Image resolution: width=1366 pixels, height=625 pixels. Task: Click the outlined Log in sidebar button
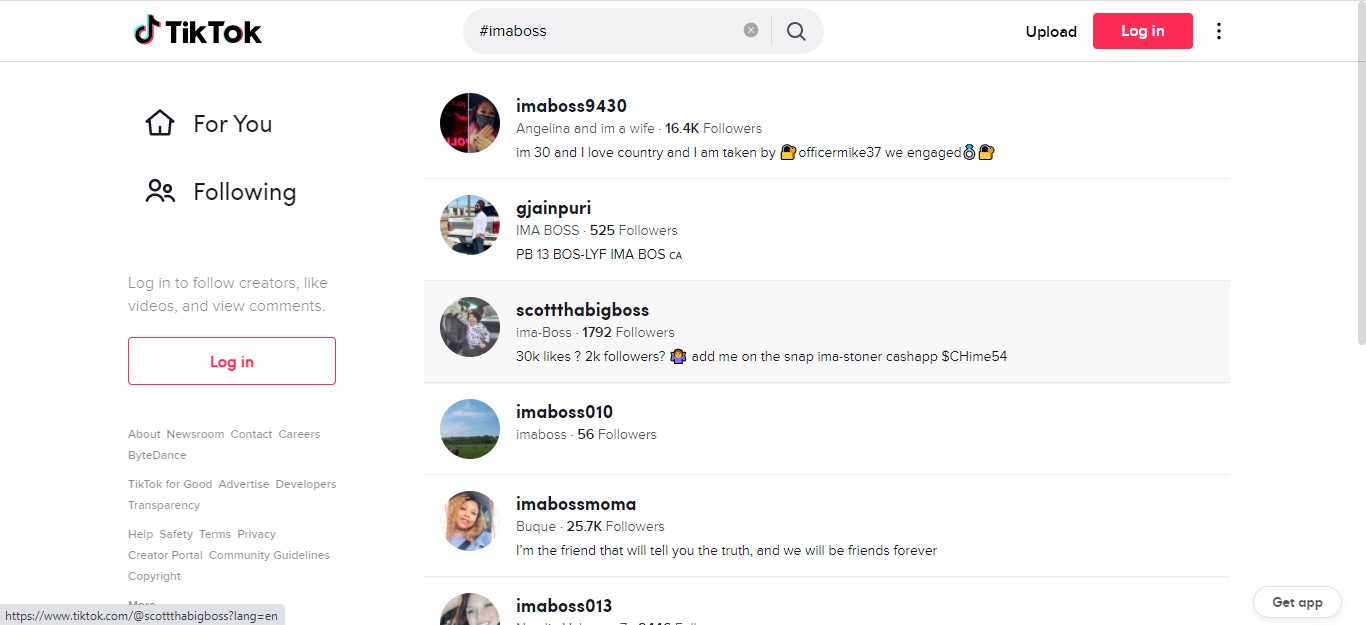click(x=232, y=361)
